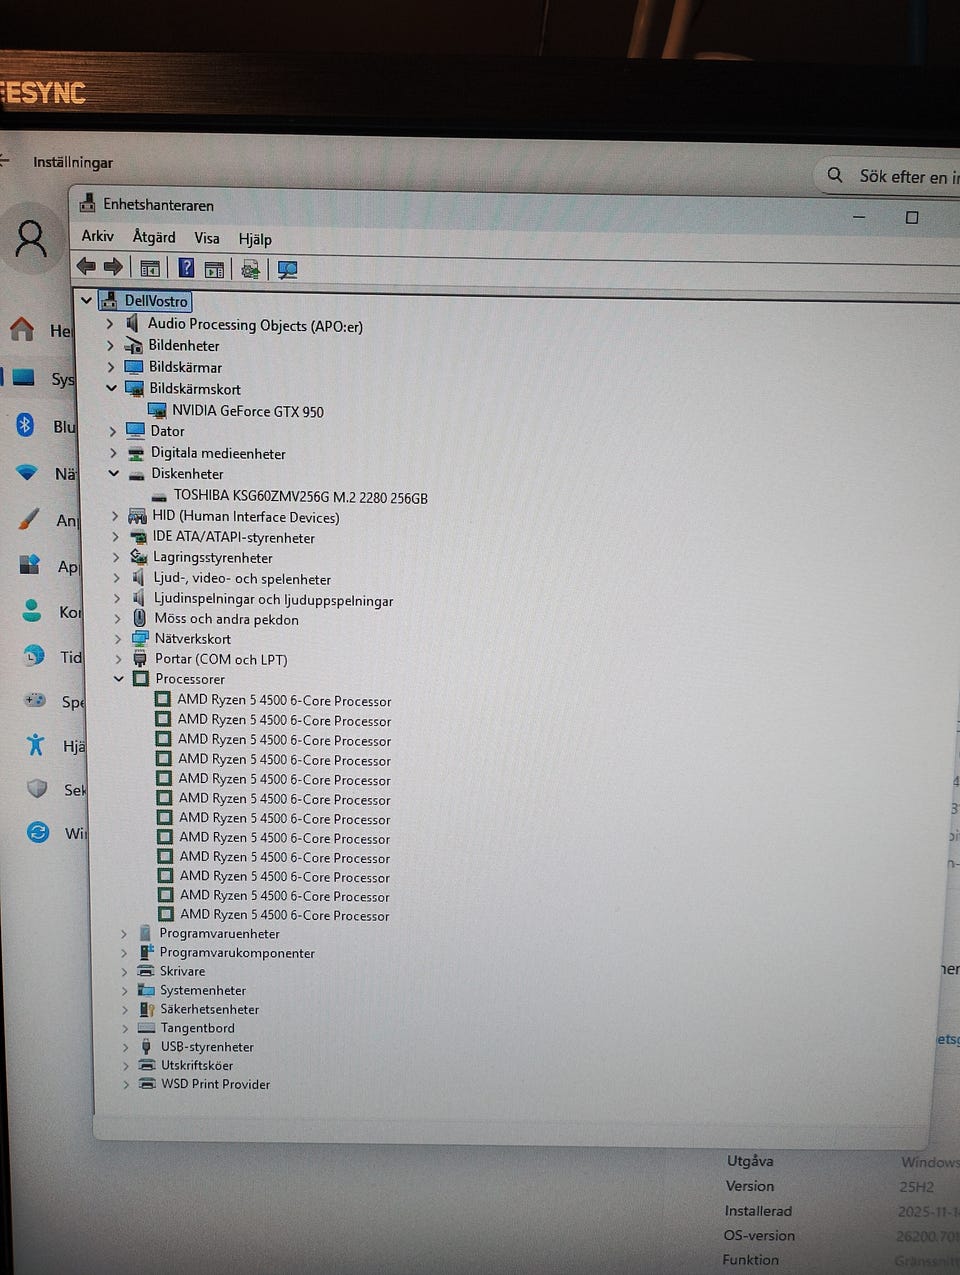Viewport: 960px width, 1275px height.
Task: Click the Settings search field 'Sök efter en'
Action: coord(889,176)
